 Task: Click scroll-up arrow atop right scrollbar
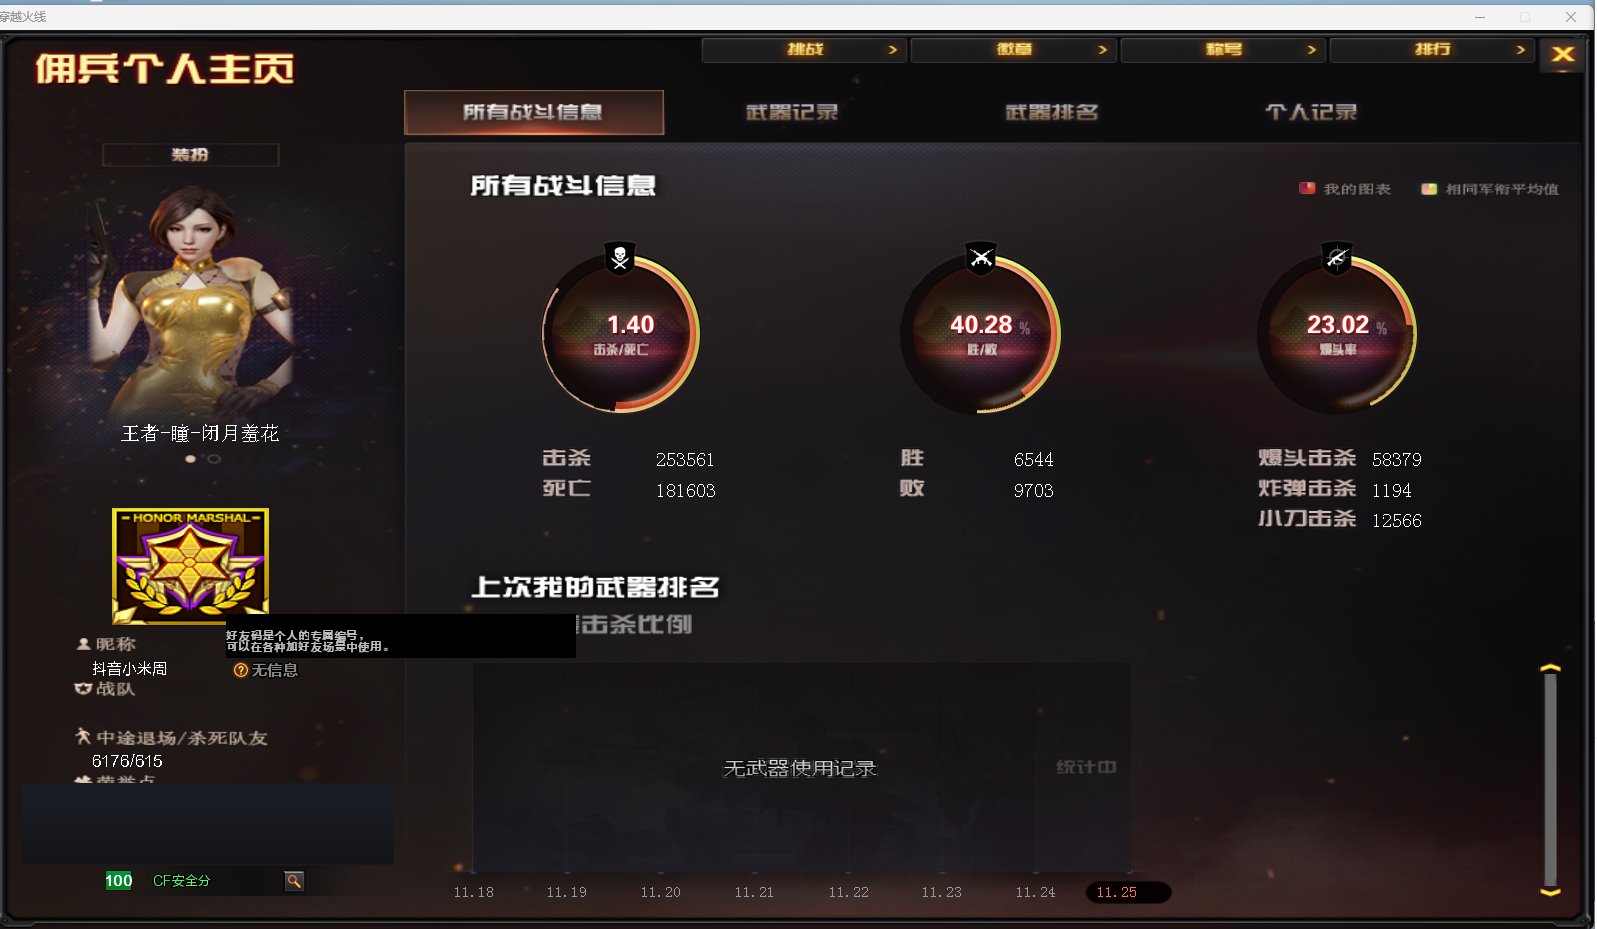pos(1550,668)
